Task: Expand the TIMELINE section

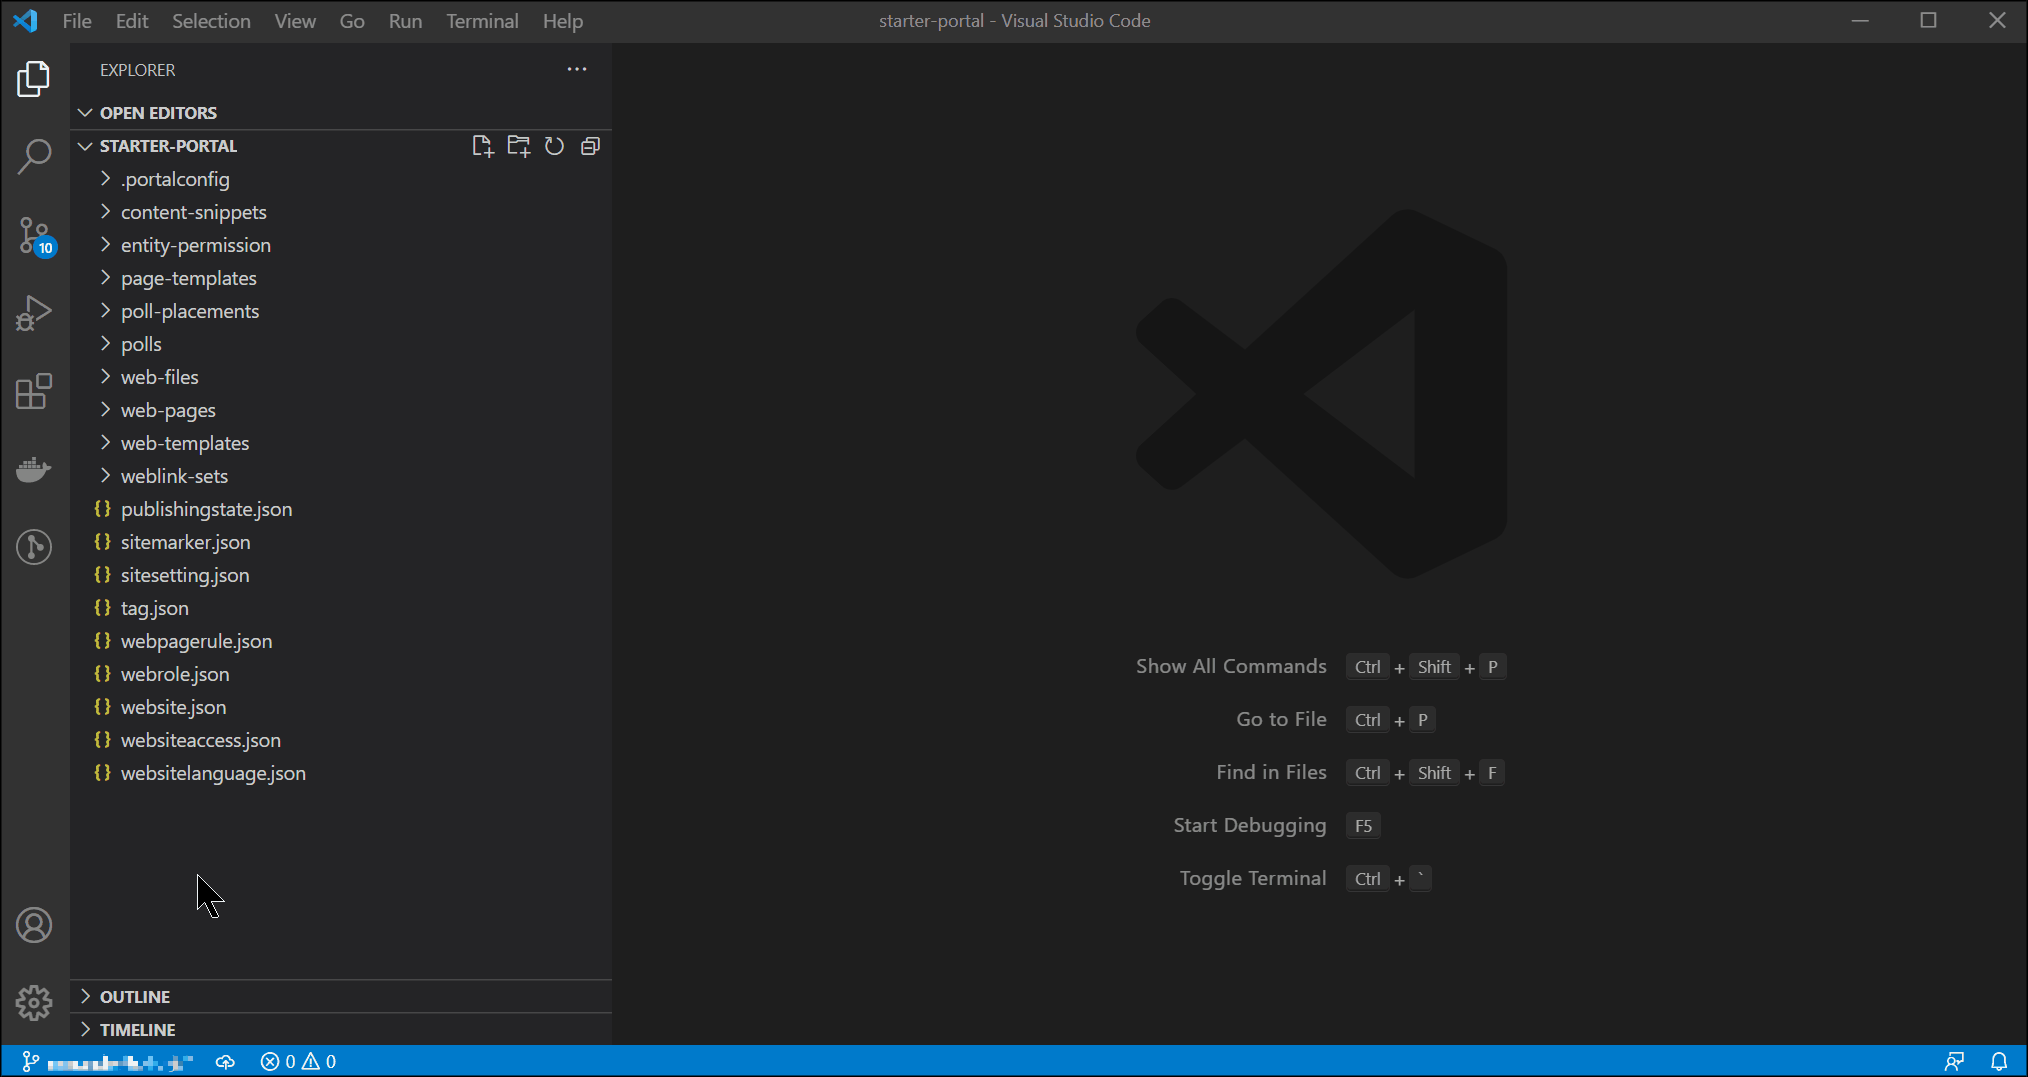Action: pos(137,1029)
